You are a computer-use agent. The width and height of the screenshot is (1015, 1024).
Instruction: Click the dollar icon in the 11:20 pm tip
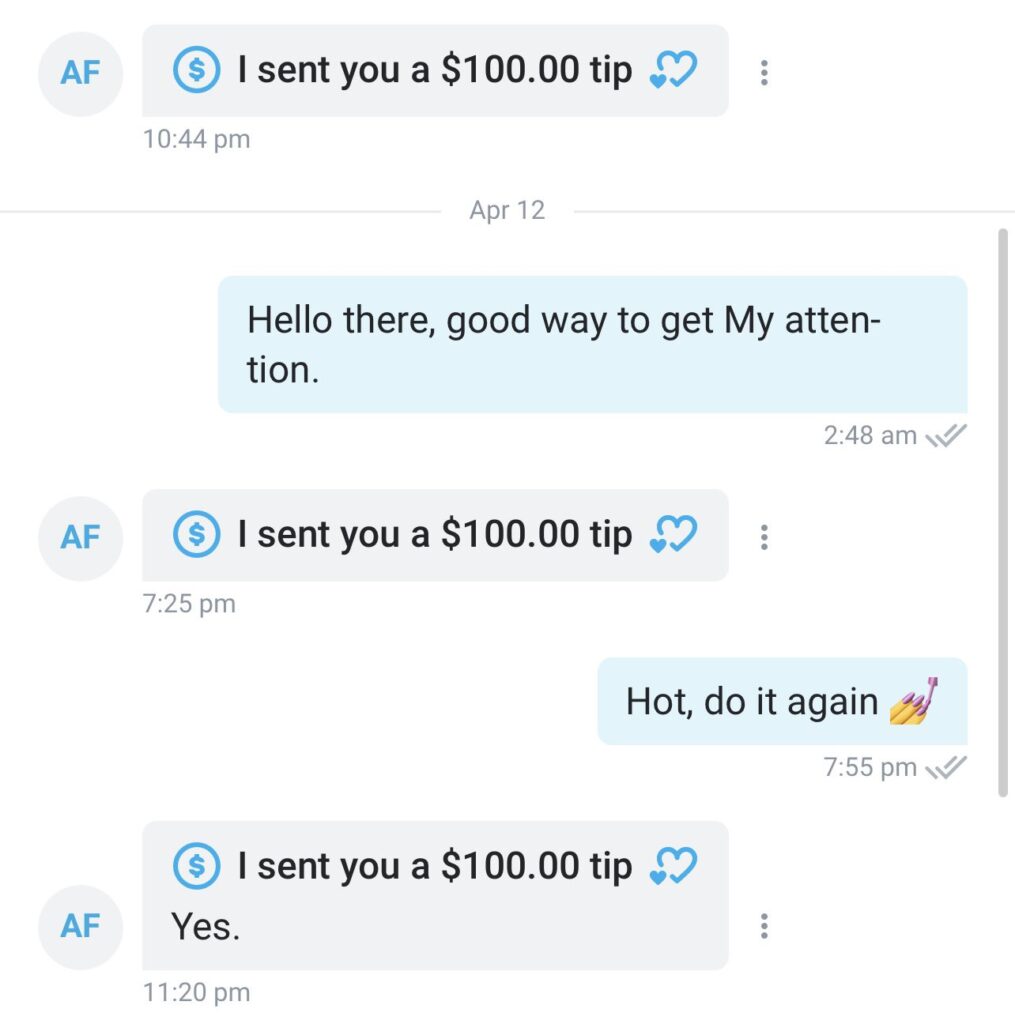tap(196, 865)
